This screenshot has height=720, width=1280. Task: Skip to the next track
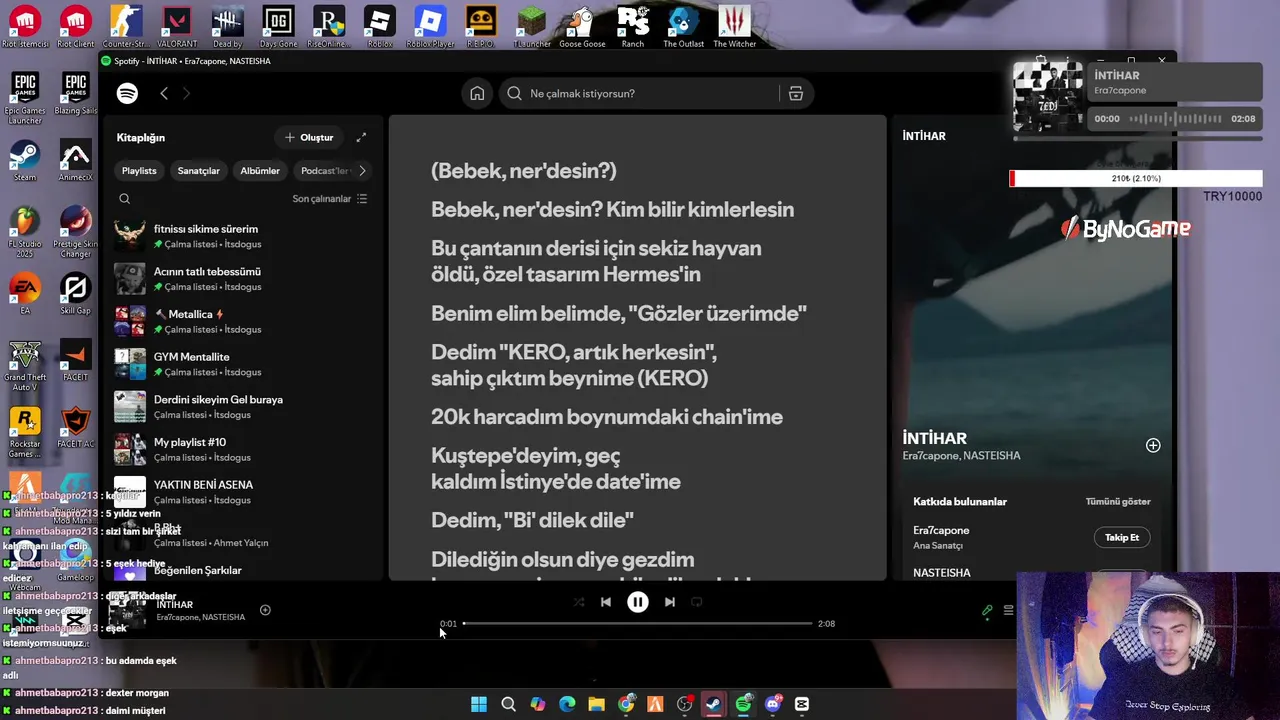(x=670, y=602)
